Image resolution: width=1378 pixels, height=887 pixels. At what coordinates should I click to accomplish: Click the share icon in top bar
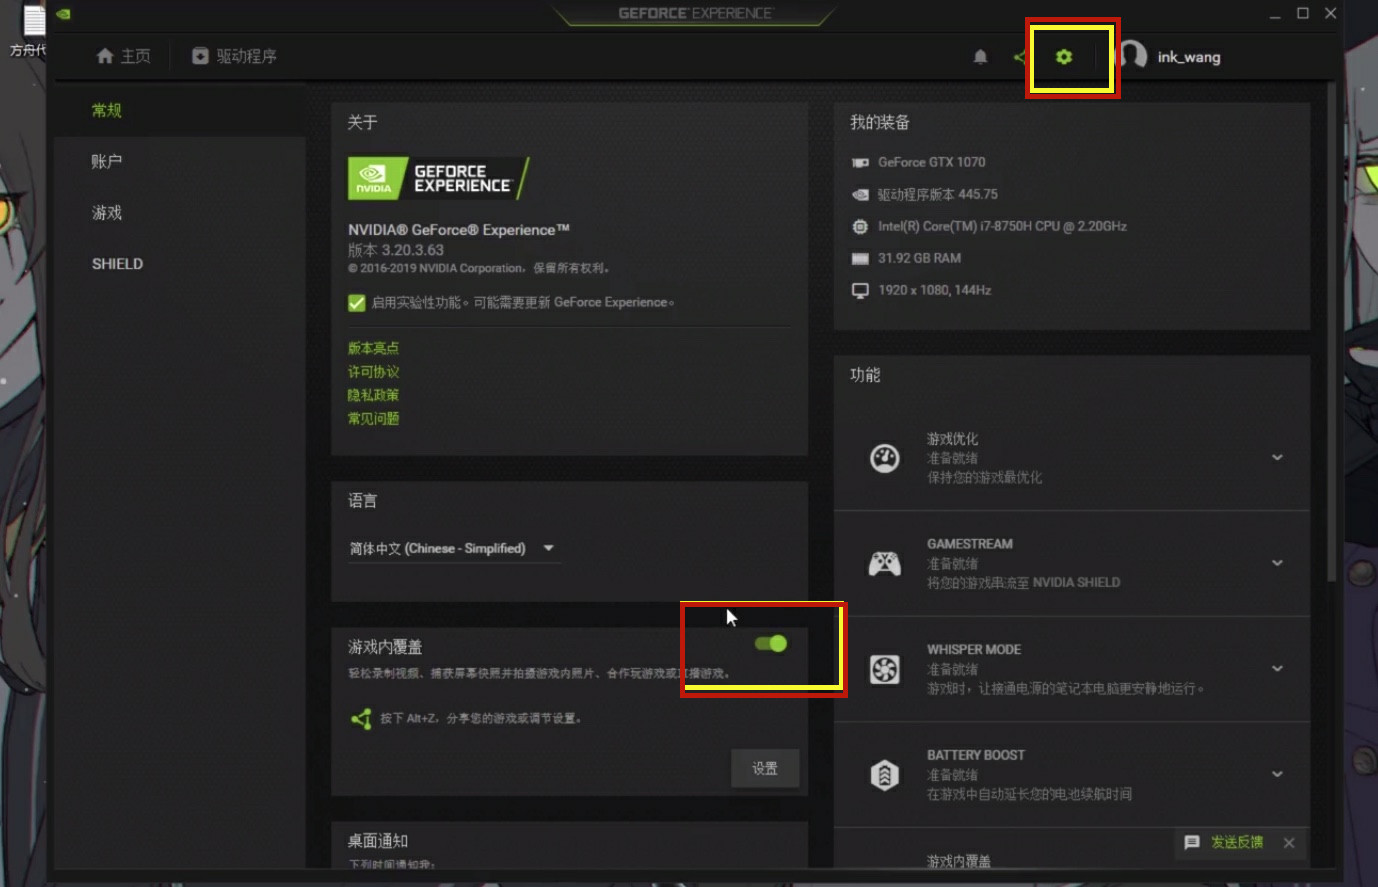tap(1019, 57)
